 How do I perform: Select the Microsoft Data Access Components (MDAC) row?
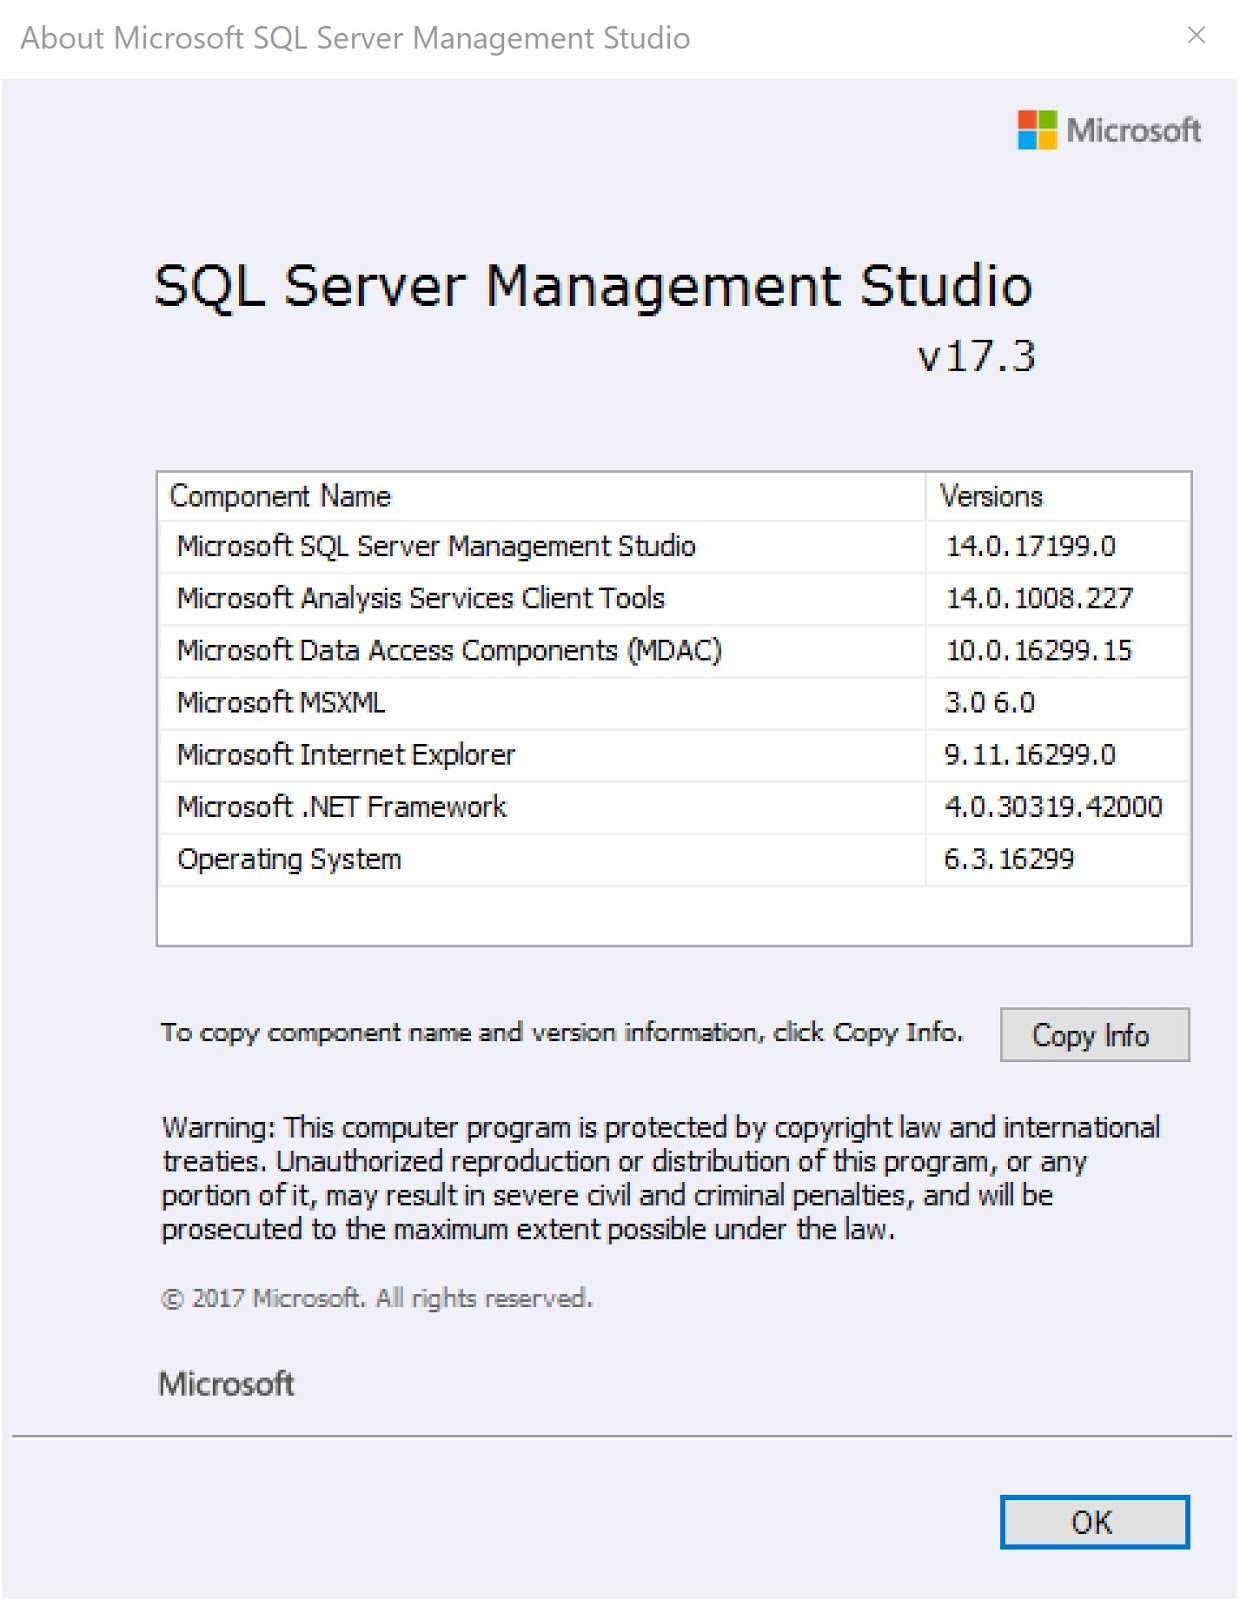coord(449,650)
